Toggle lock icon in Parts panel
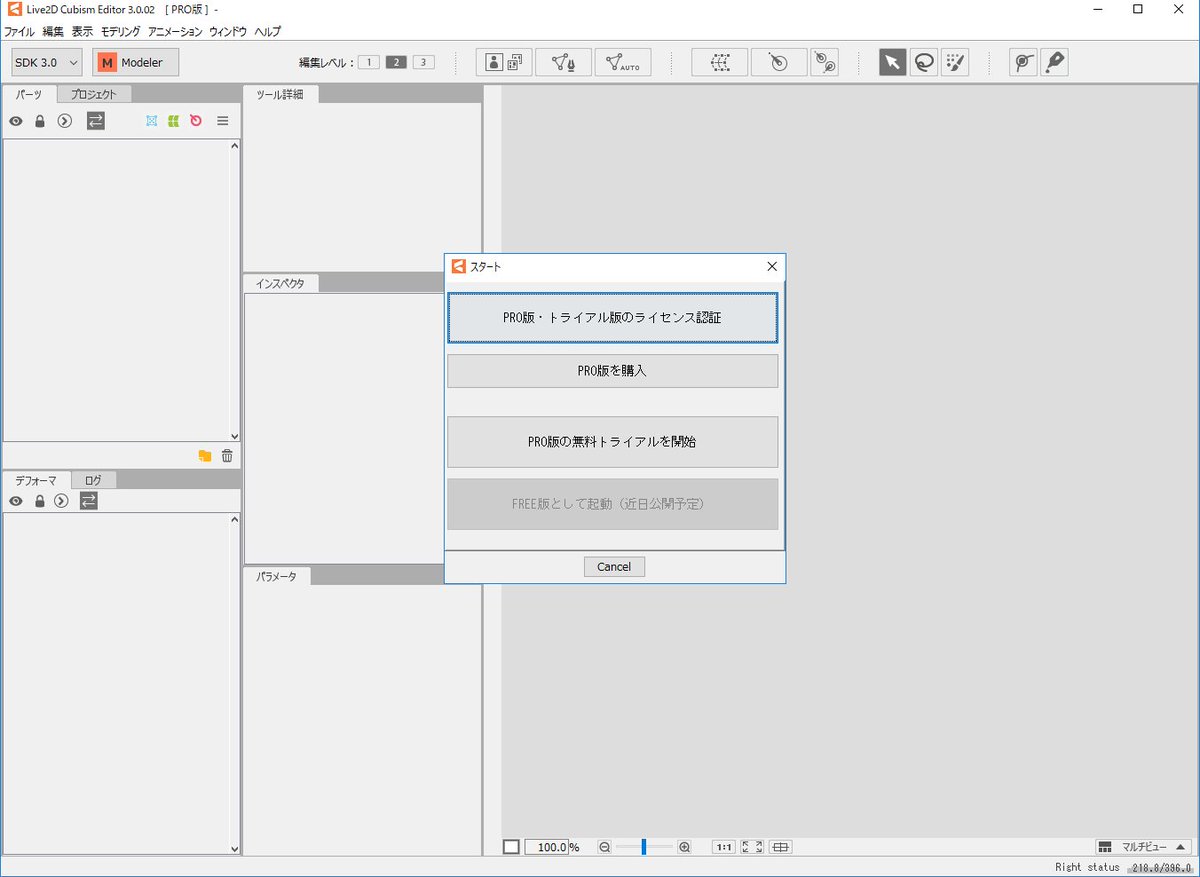 coord(40,121)
